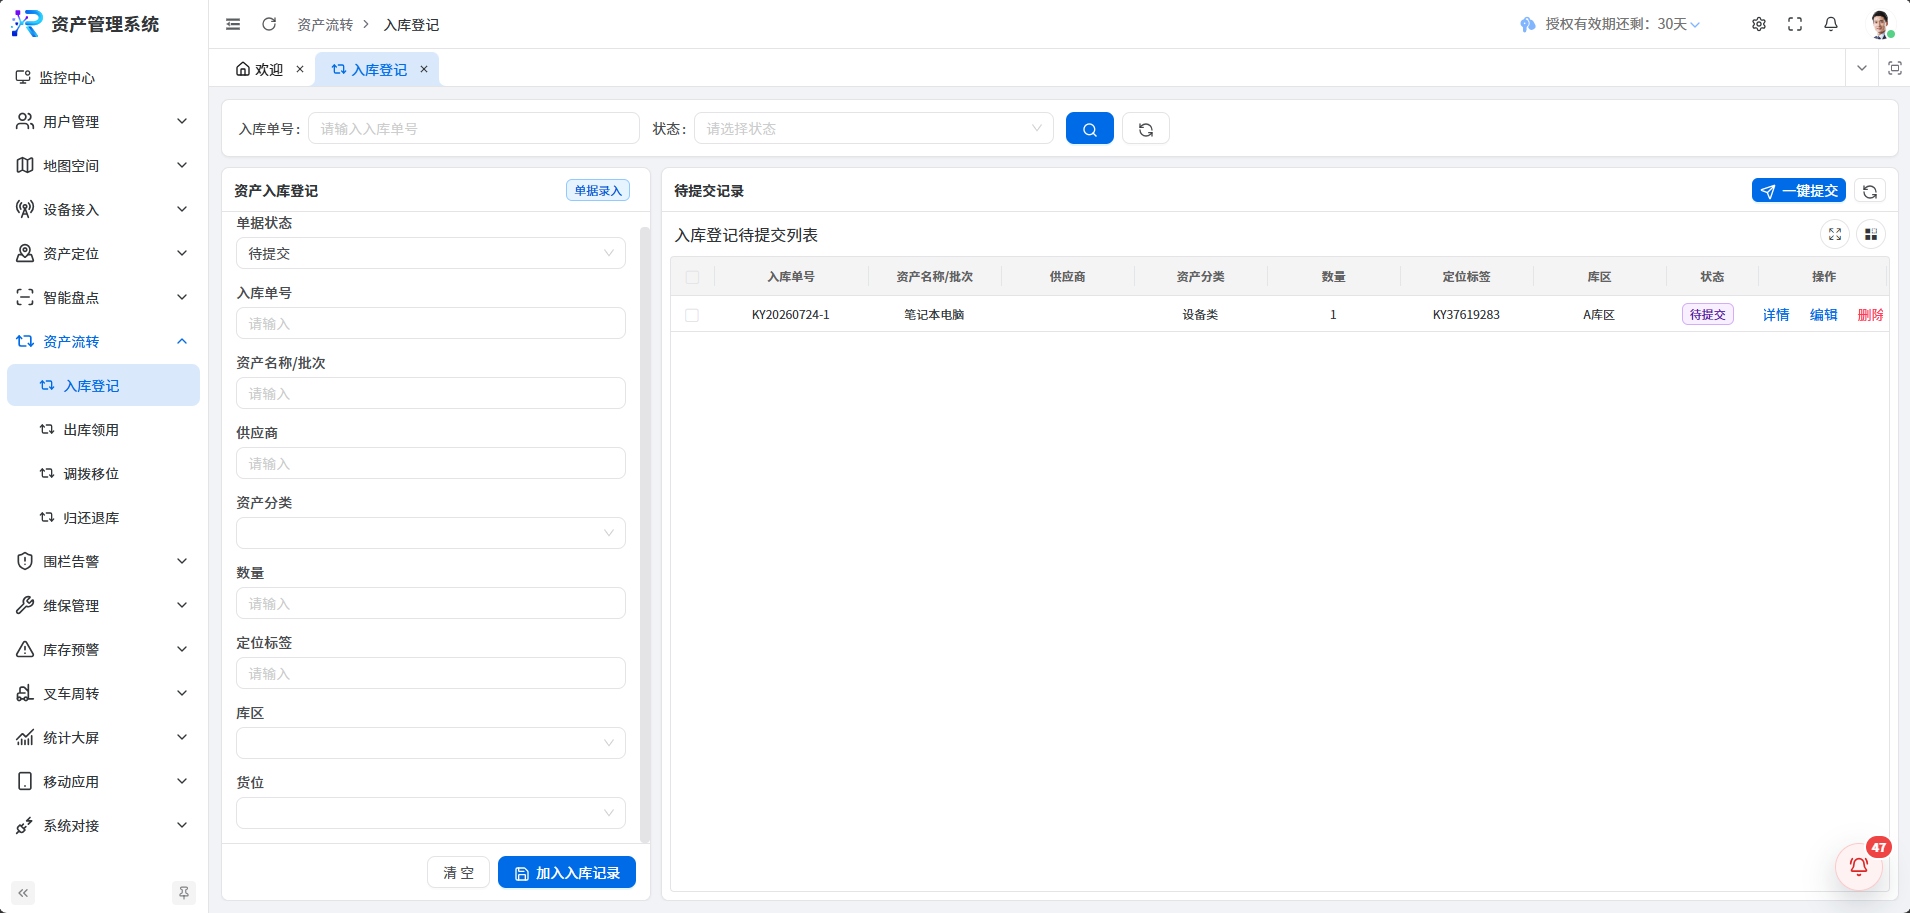
Task: Expand the tabs list dropdown arrow
Action: [x=1862, y=68]
